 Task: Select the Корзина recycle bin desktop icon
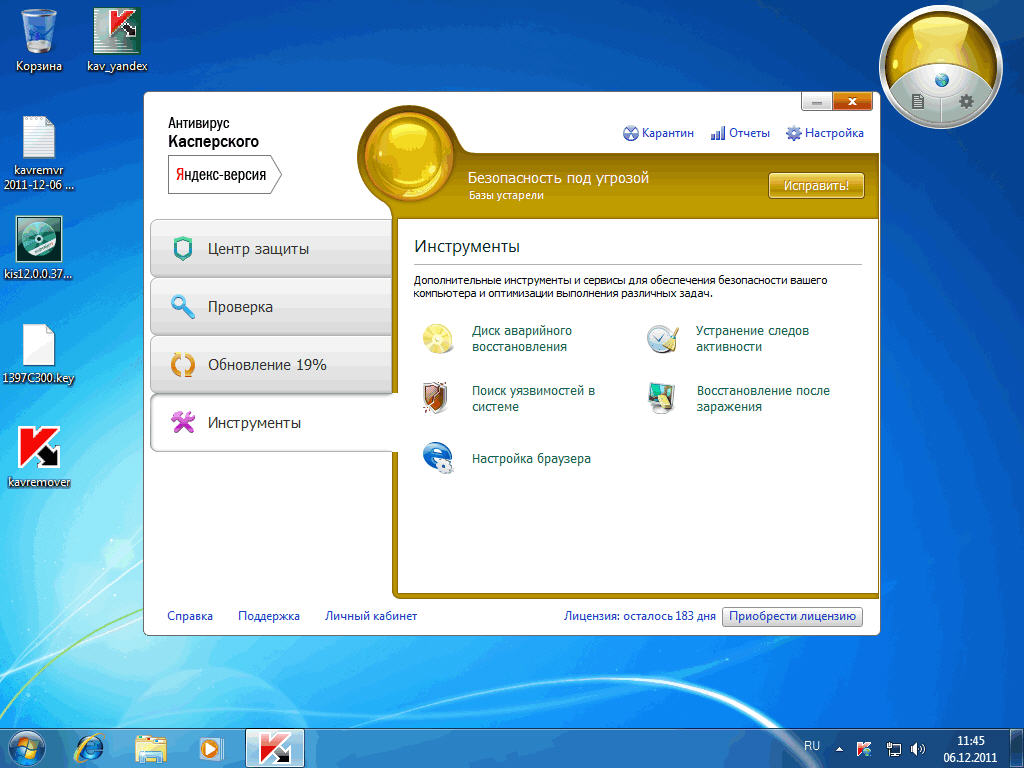point(39,40)
